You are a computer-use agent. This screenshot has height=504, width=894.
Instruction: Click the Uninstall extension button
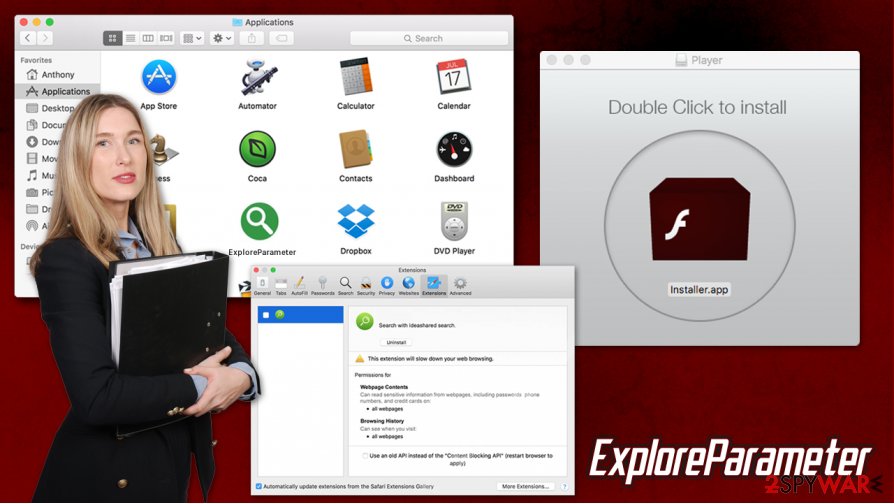point(396,343)
